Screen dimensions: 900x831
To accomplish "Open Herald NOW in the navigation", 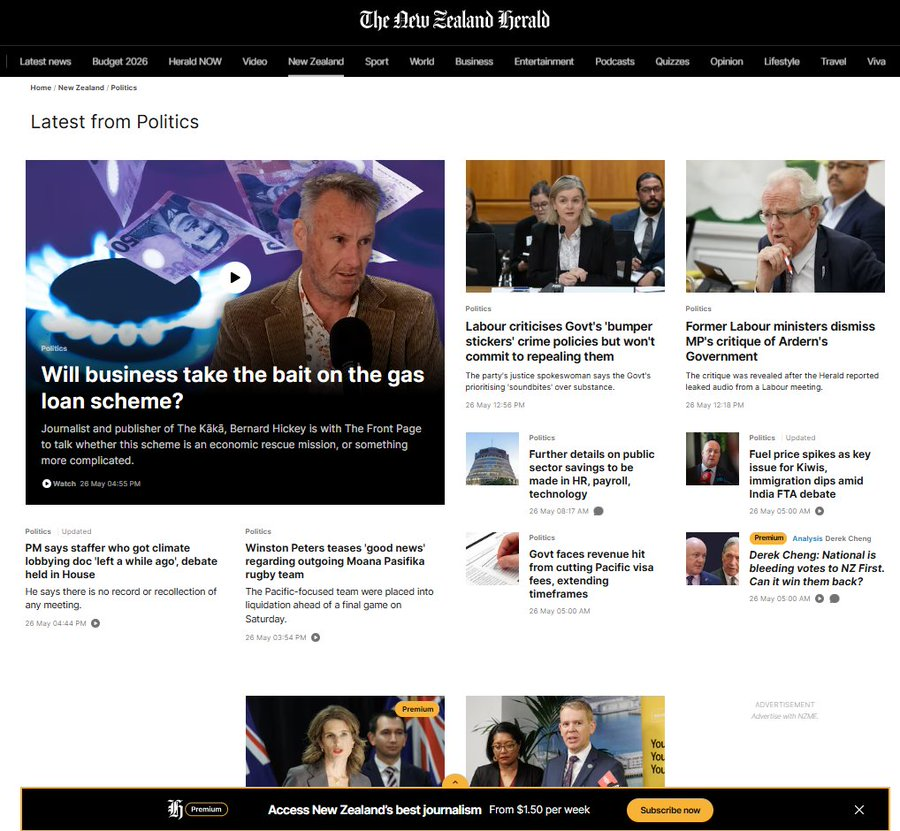I will click(195, 61).
